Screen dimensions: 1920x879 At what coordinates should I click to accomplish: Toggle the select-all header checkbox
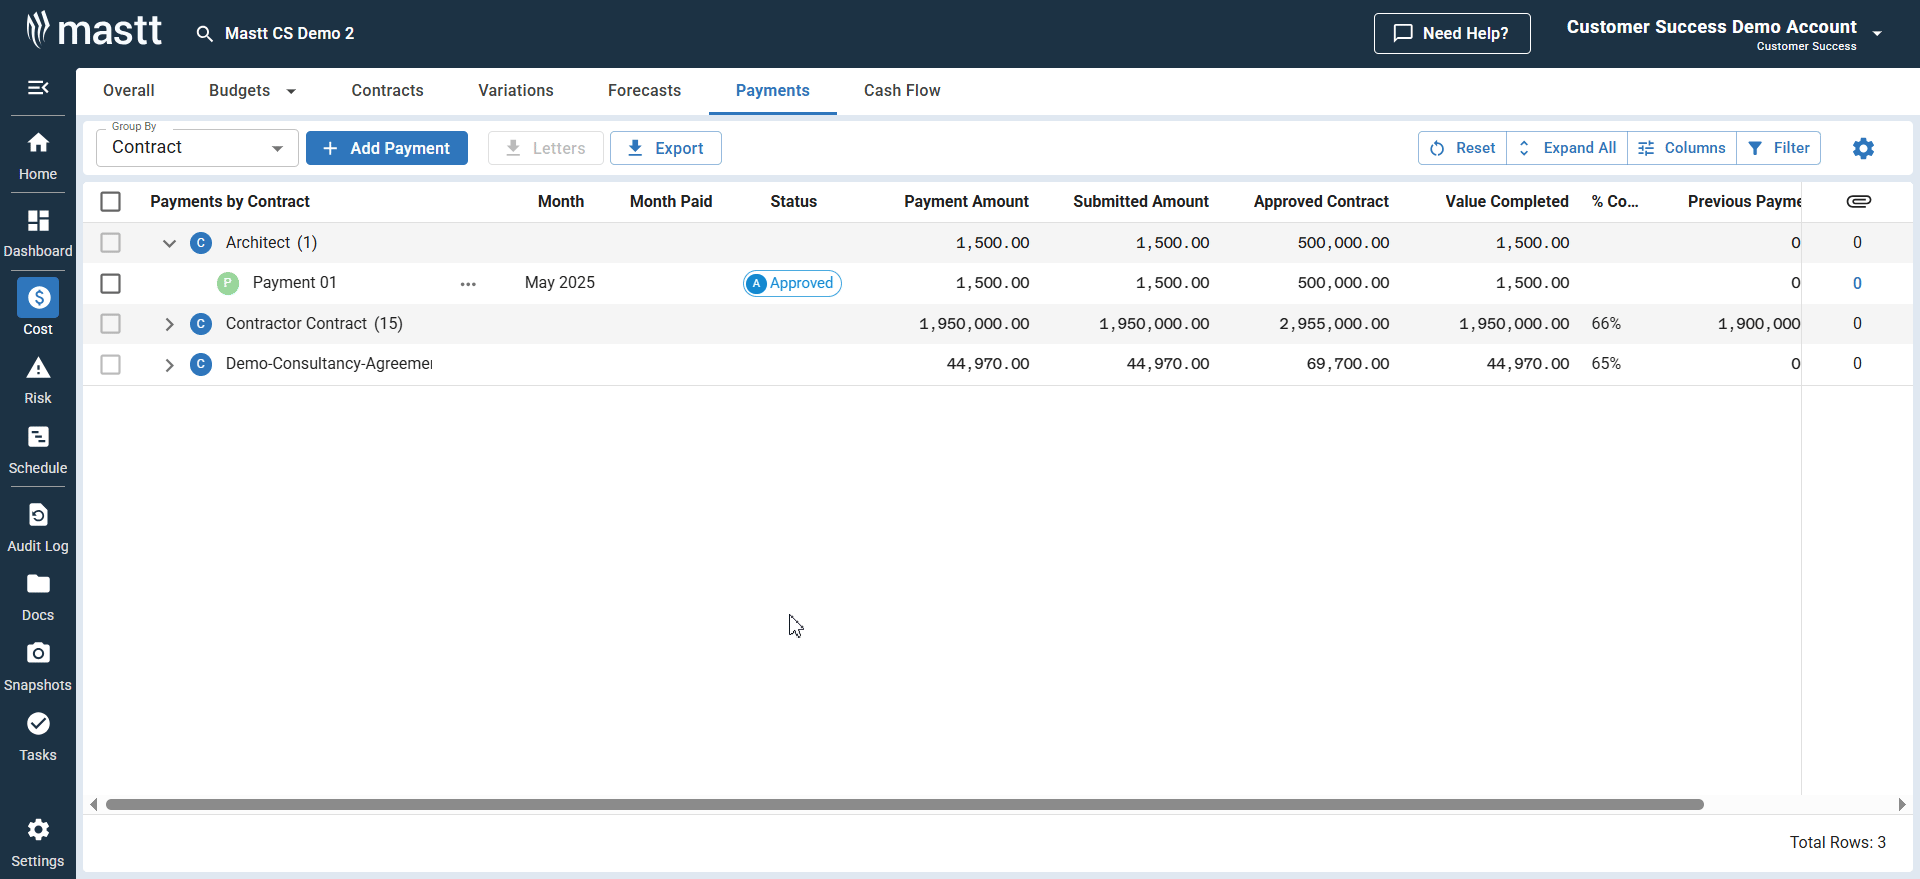click(111, 202)
